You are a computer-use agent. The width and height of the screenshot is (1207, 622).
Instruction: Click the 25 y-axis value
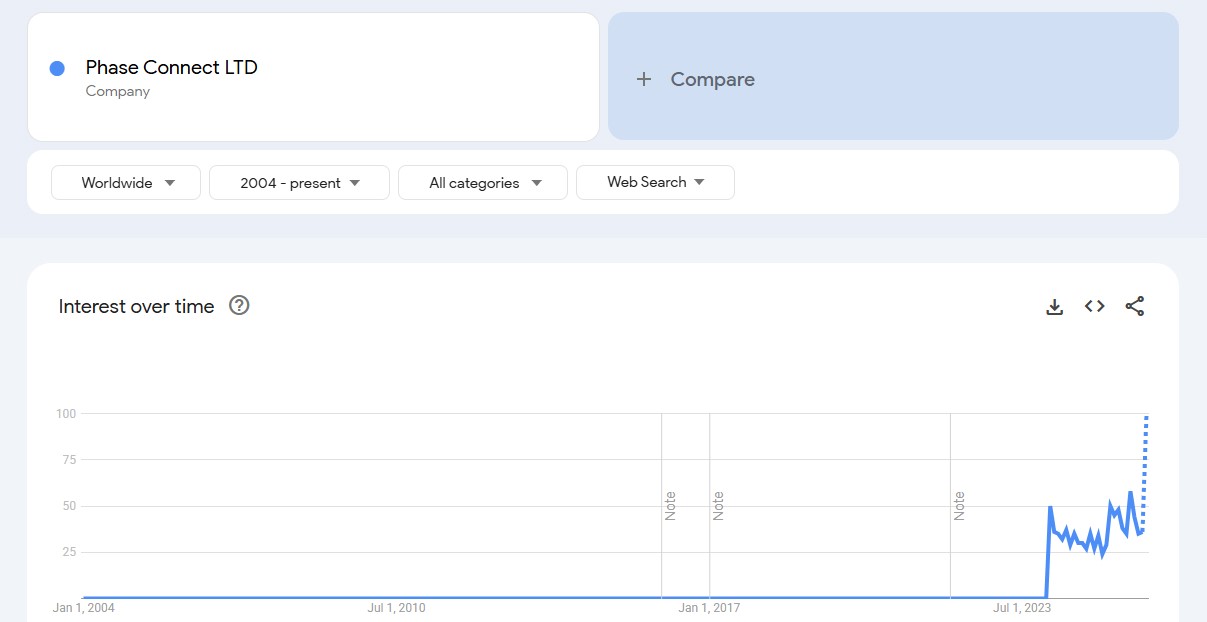pyautogui.click(x=69, y=552)
